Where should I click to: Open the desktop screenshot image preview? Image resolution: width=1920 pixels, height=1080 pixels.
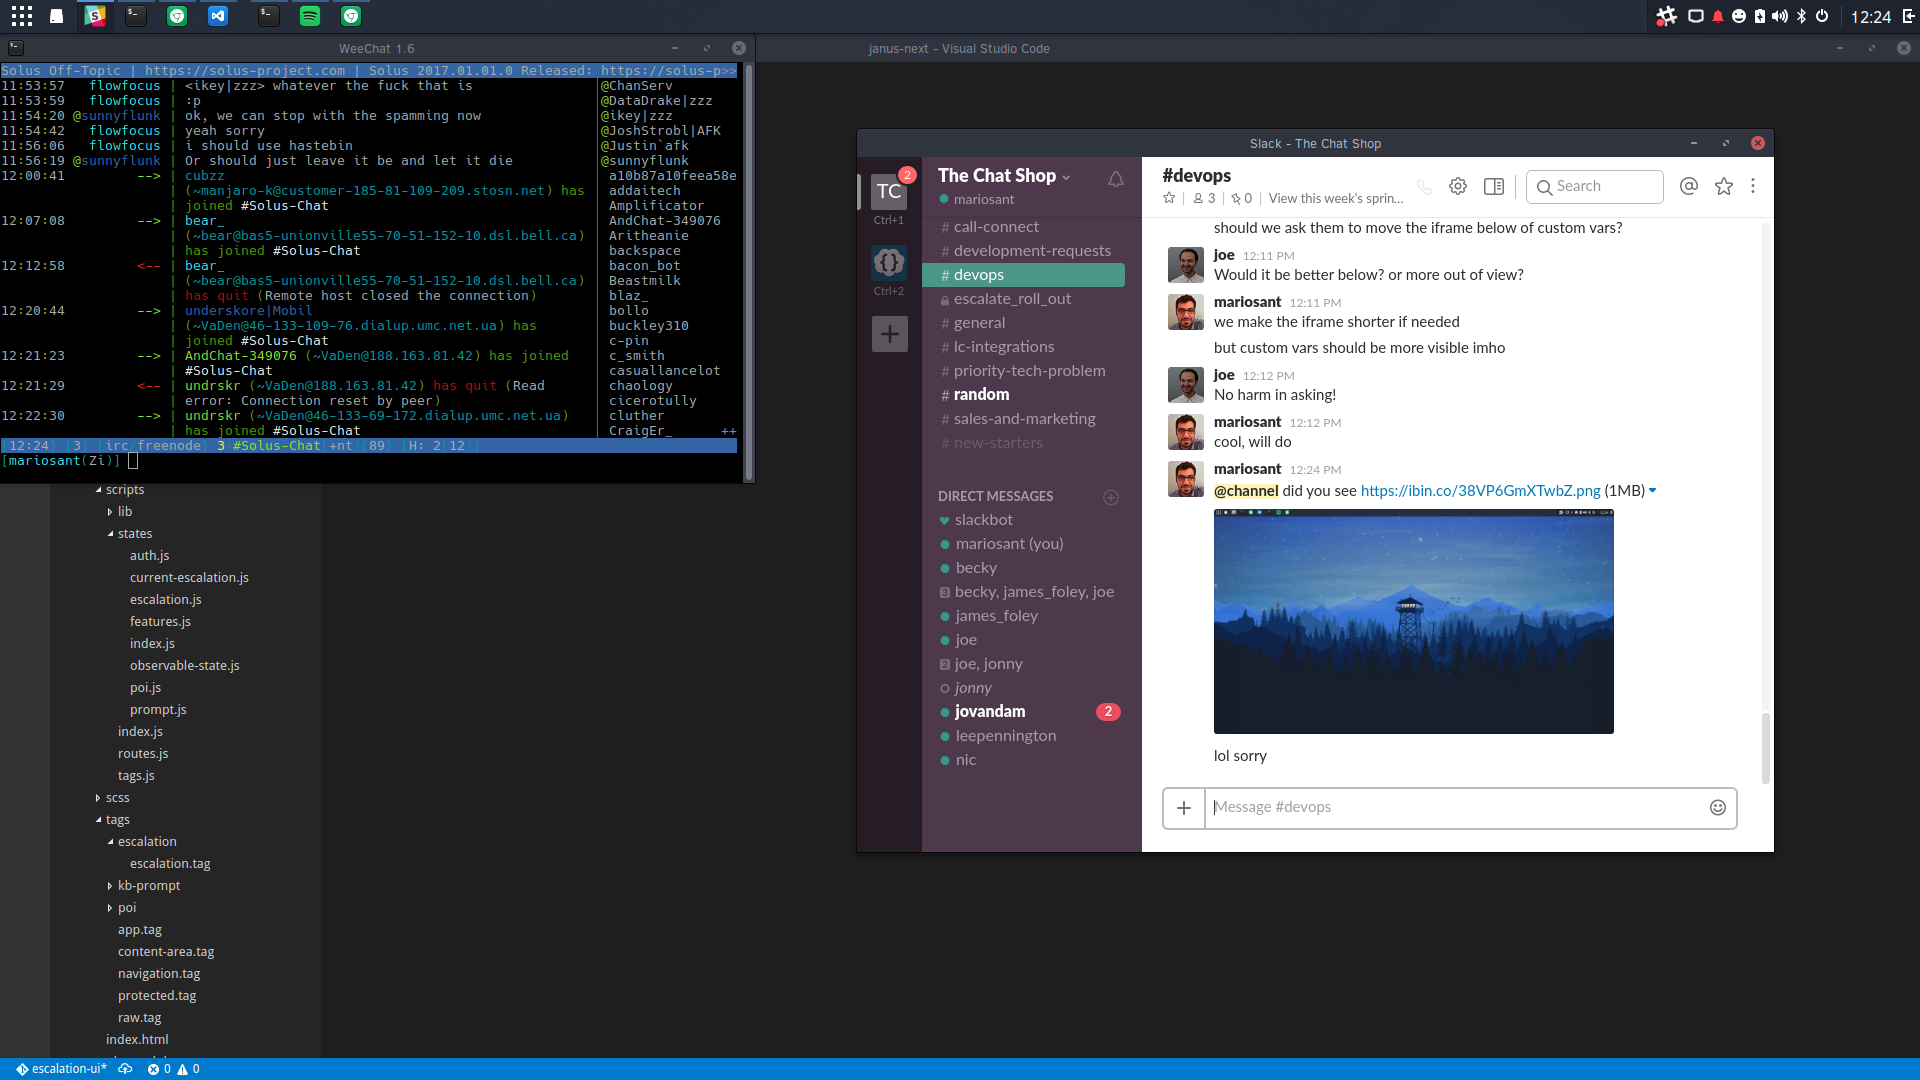[1413, 622]
